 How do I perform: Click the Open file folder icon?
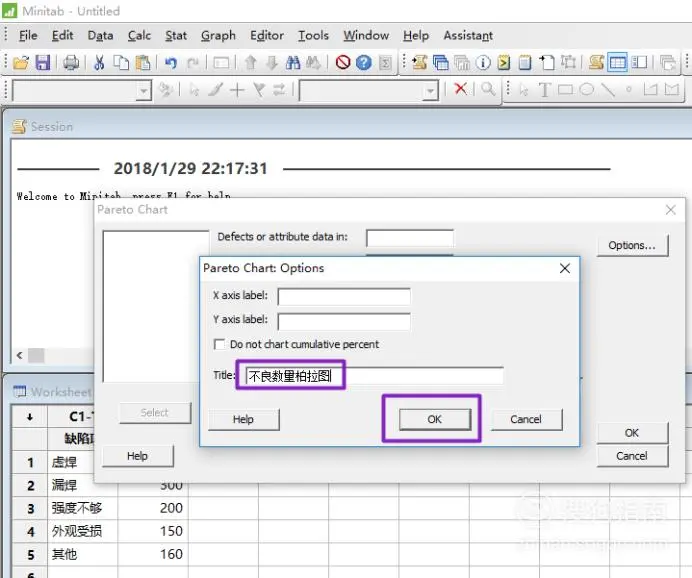pyautogui.click(x=20, y=62)
